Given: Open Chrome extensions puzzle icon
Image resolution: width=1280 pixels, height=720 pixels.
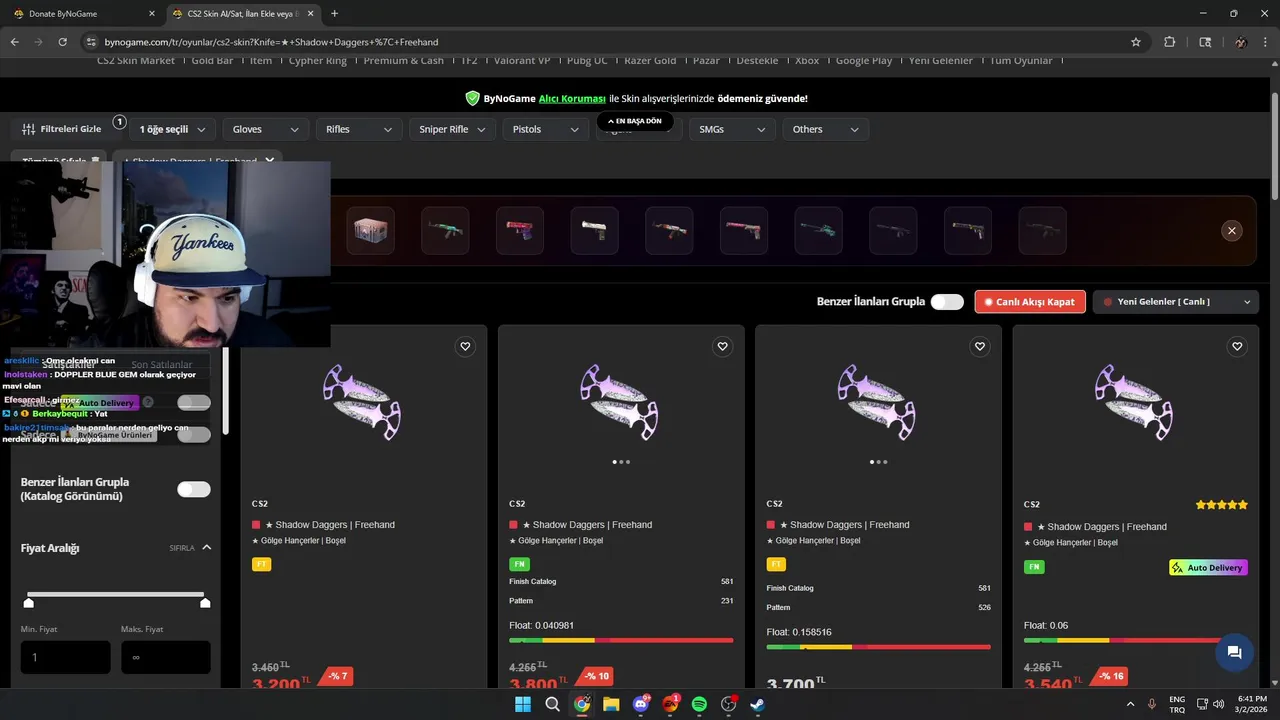Looking at the screenshot, I should [1169, 42].
